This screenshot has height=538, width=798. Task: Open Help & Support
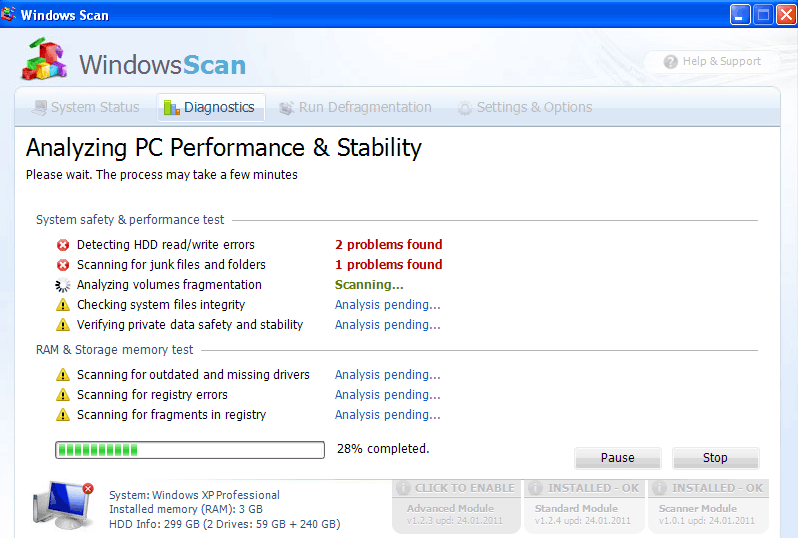tap(711, 62)
